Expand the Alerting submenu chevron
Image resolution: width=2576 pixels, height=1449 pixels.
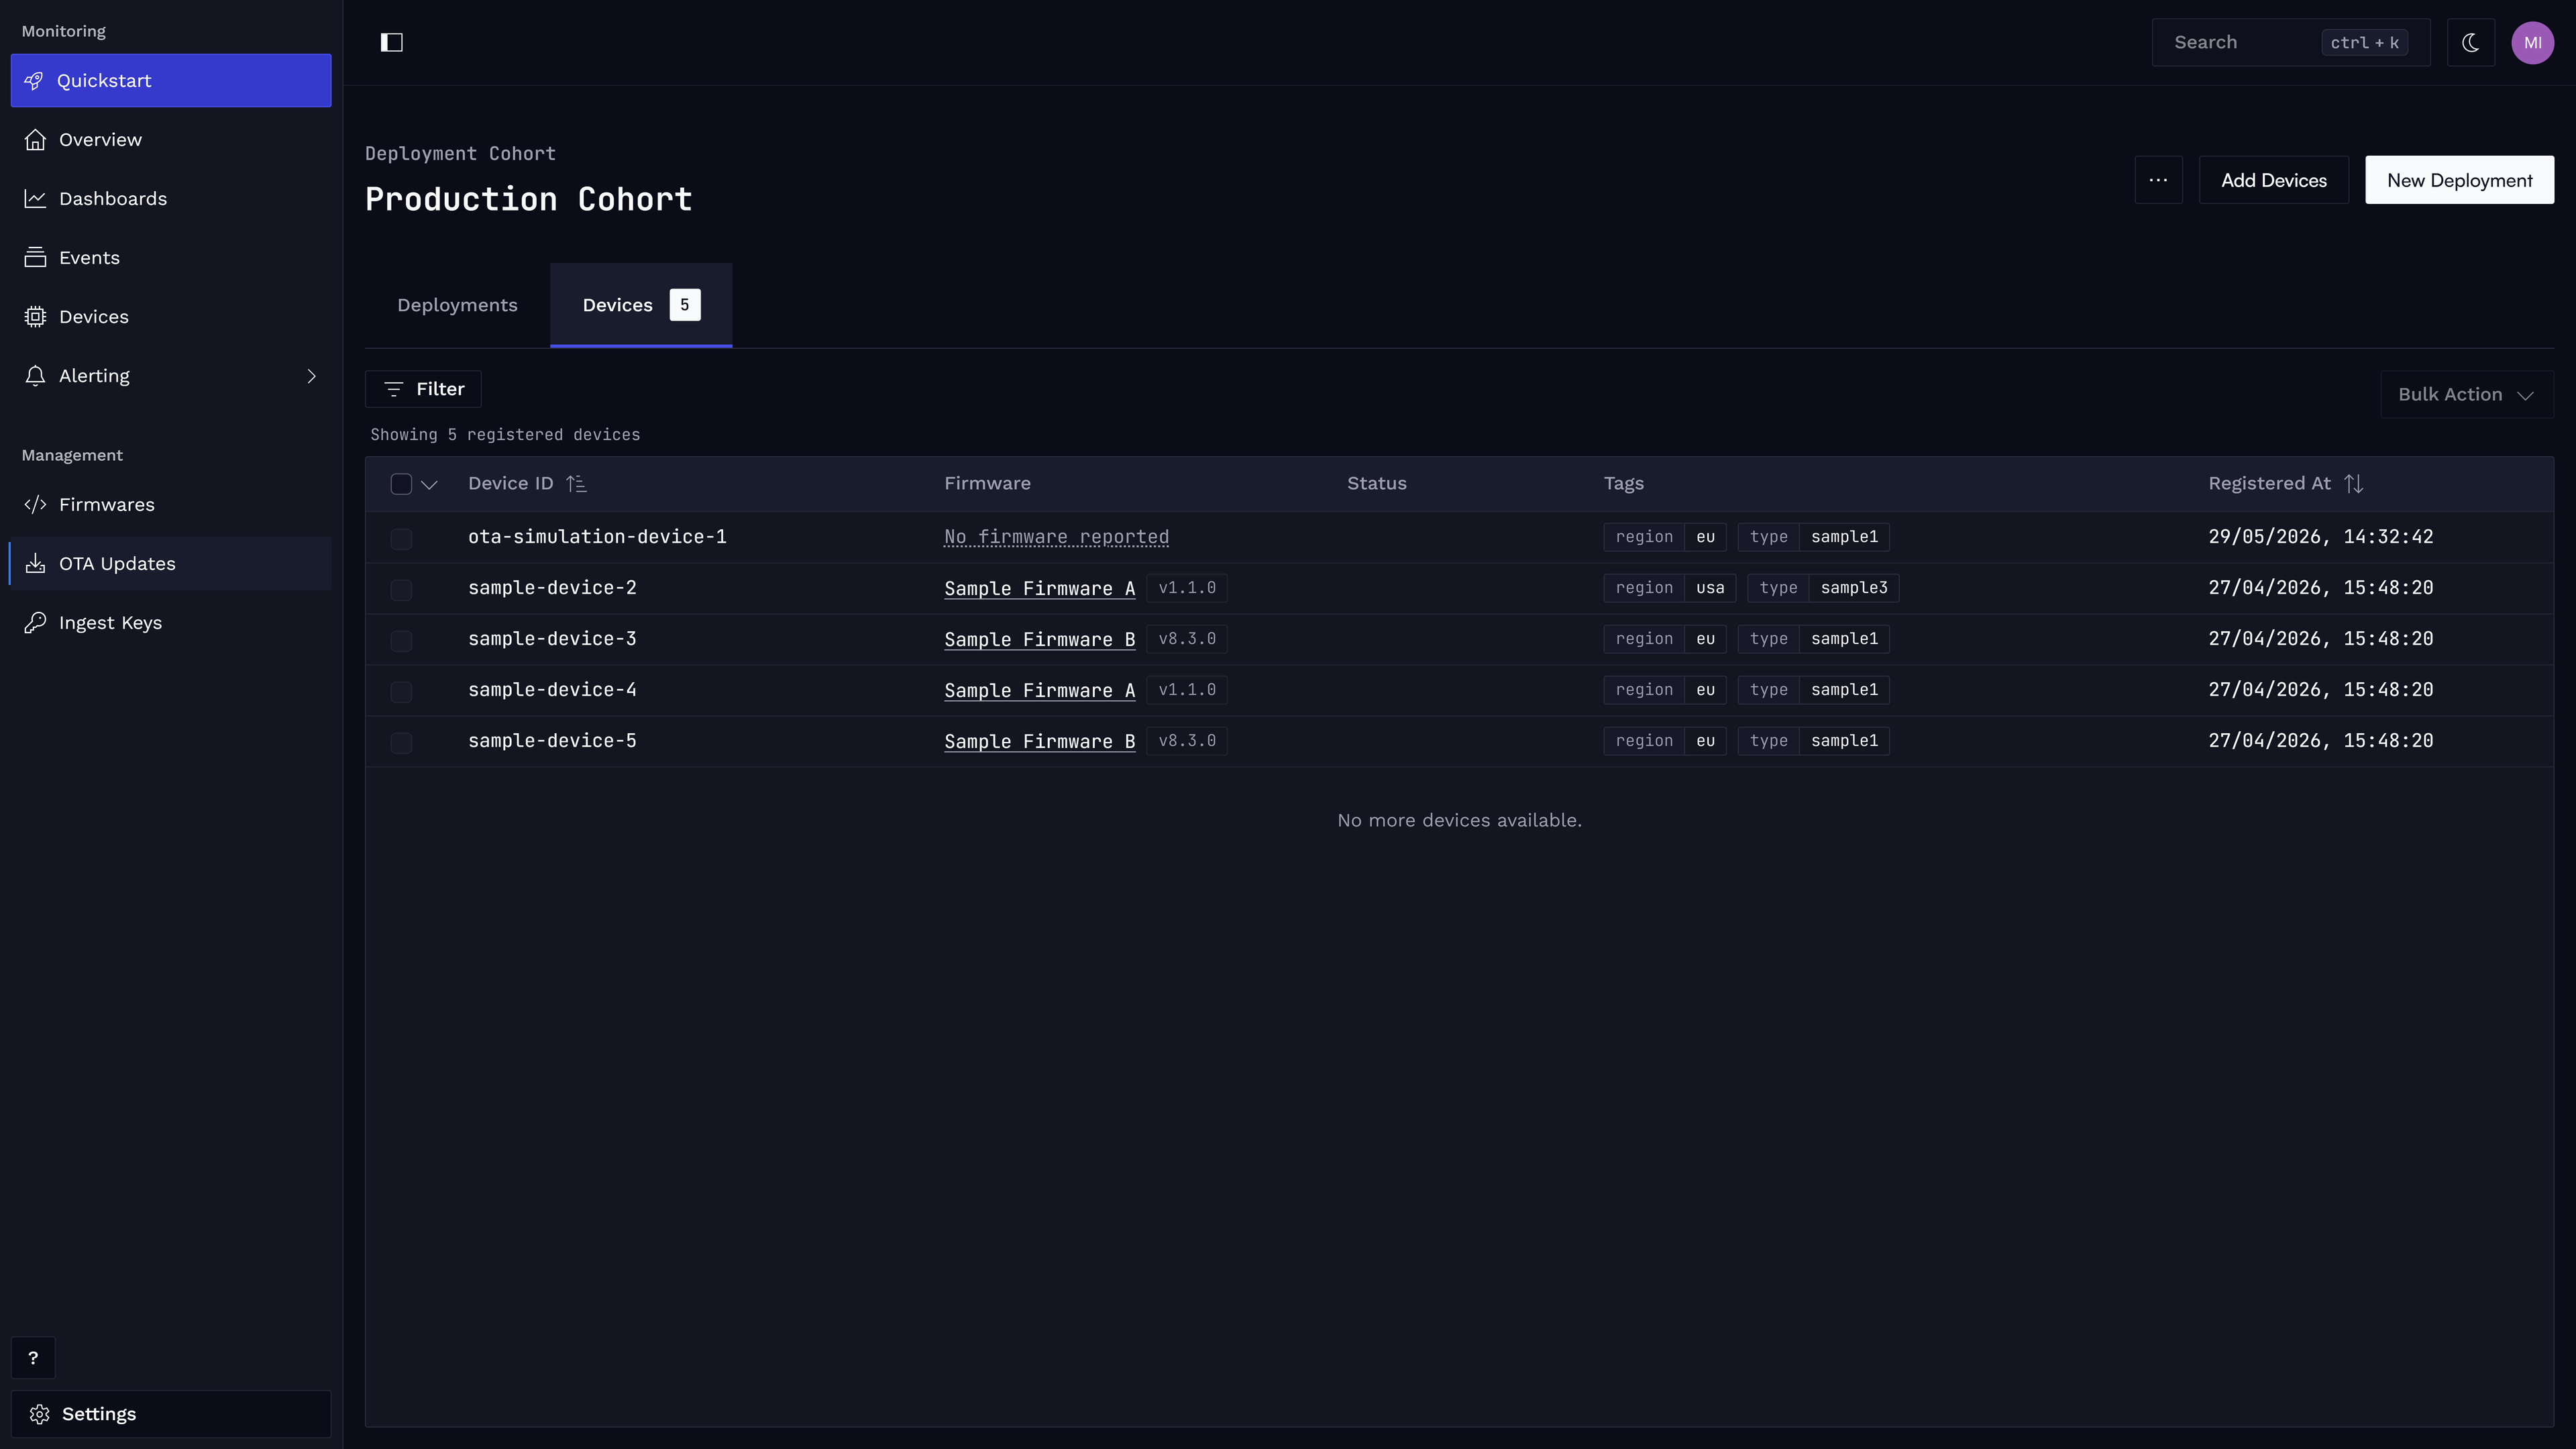(311, 376)
